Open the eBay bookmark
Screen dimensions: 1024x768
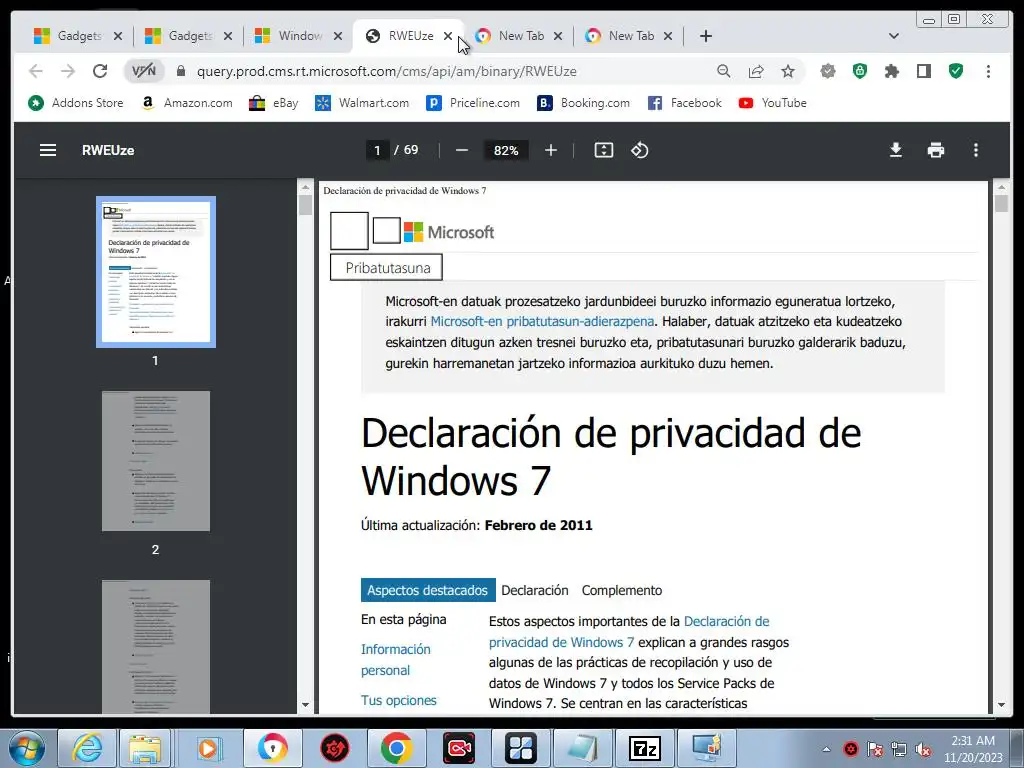point(274,103)
